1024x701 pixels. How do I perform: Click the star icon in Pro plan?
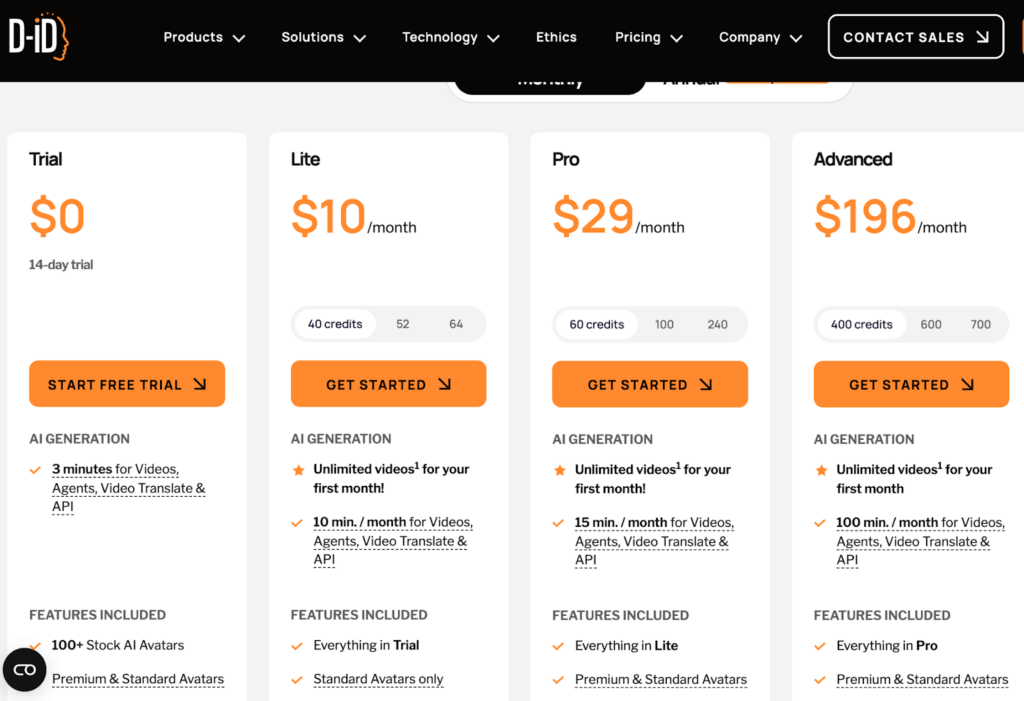(560, 470)
